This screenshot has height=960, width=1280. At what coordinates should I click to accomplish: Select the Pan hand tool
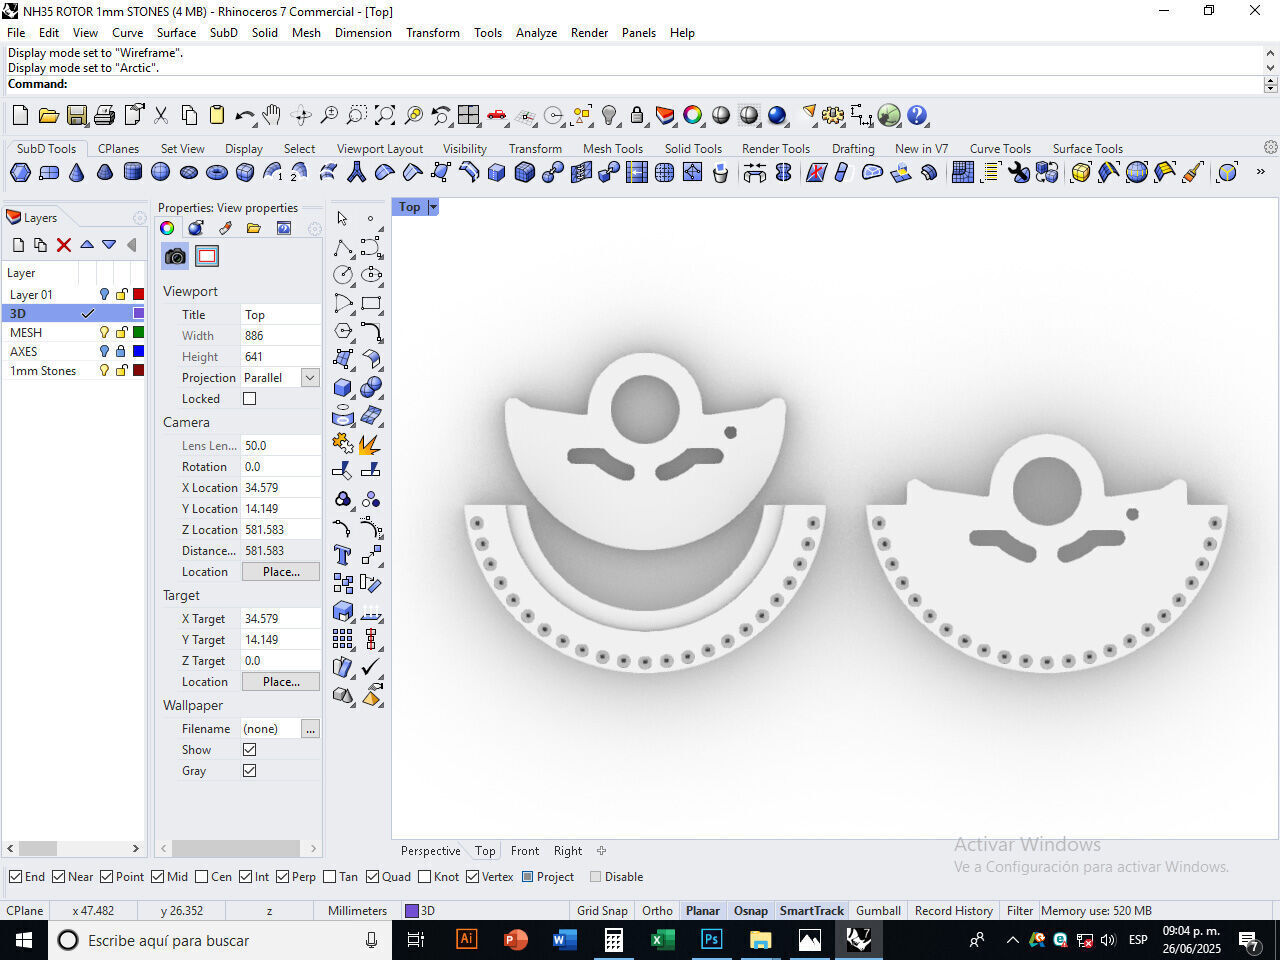pos(272,116)
